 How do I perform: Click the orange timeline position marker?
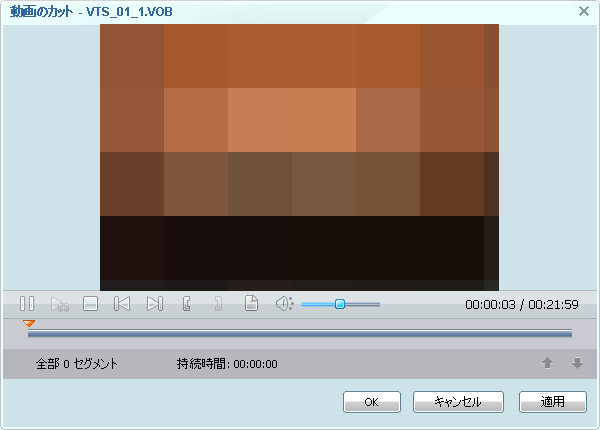tap(29, 324)
